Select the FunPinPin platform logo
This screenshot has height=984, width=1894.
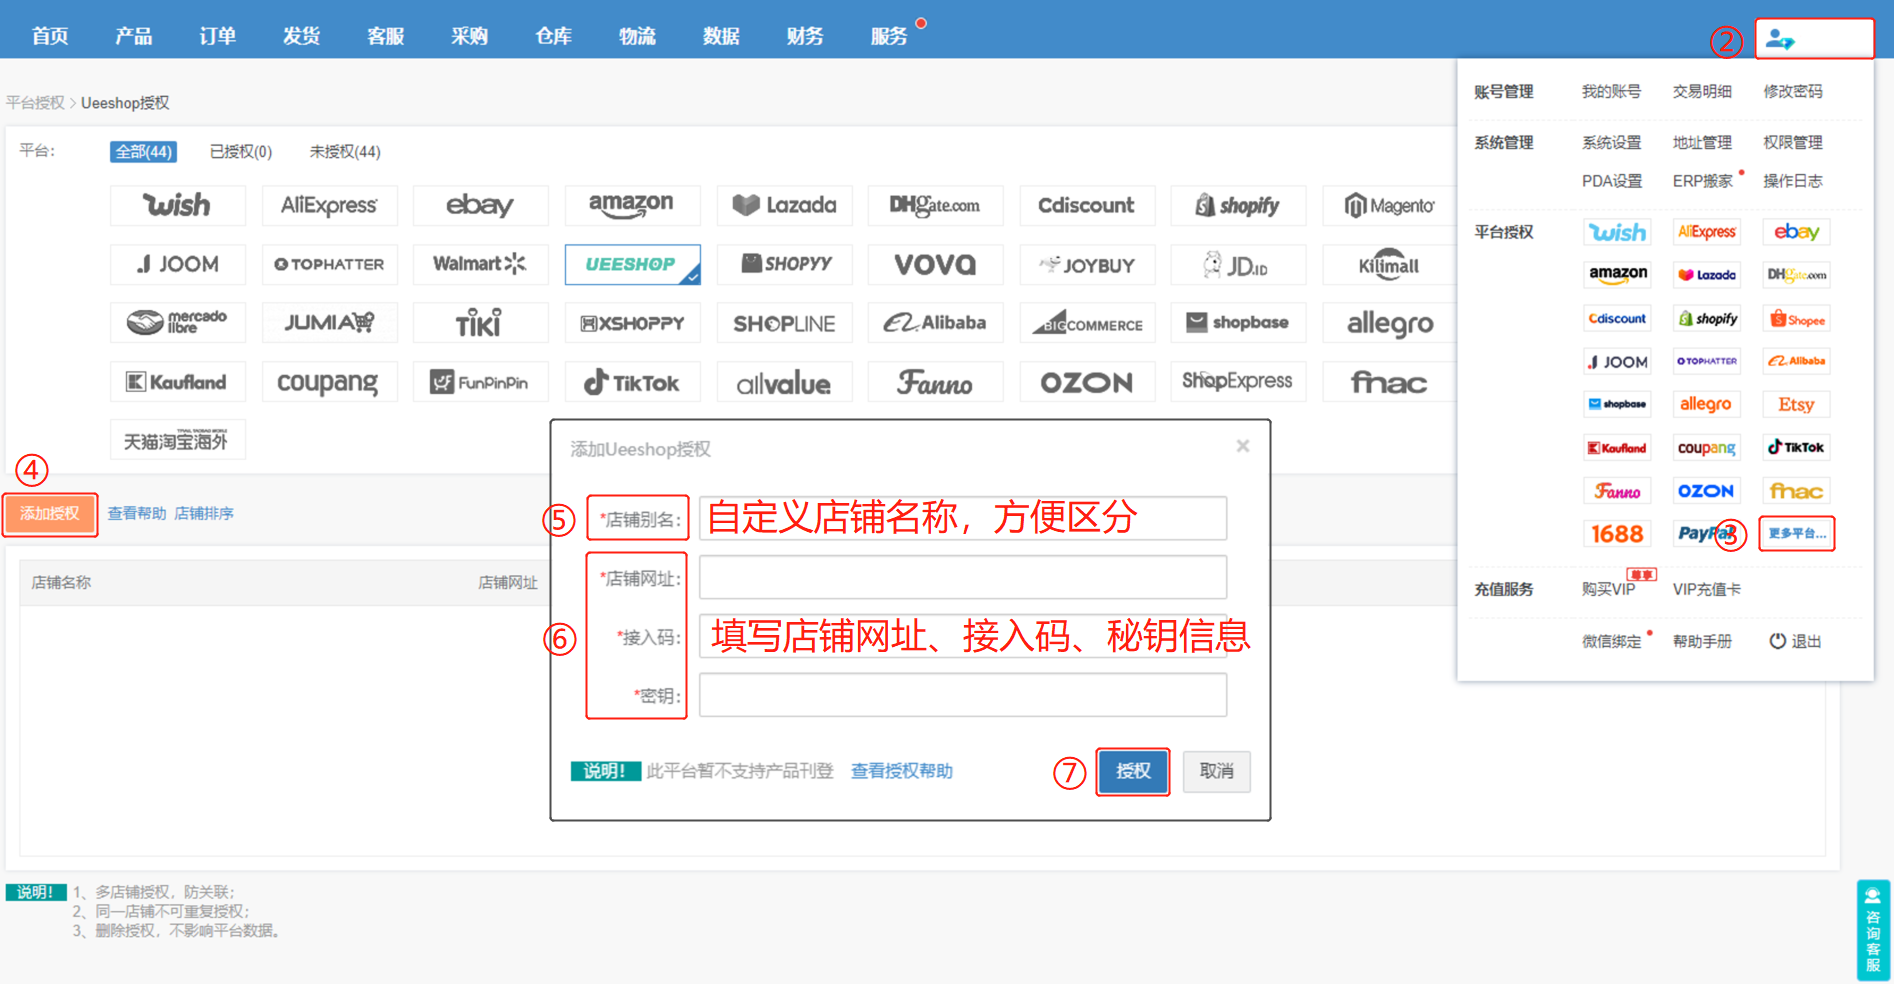(480, 382)
